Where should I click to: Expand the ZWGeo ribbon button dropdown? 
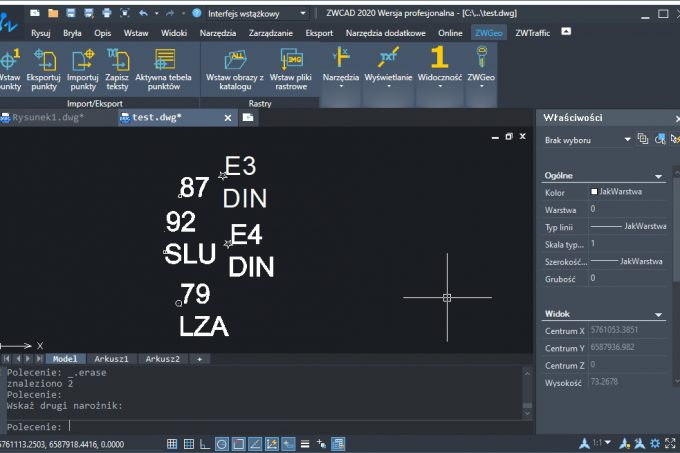point(481,86)
